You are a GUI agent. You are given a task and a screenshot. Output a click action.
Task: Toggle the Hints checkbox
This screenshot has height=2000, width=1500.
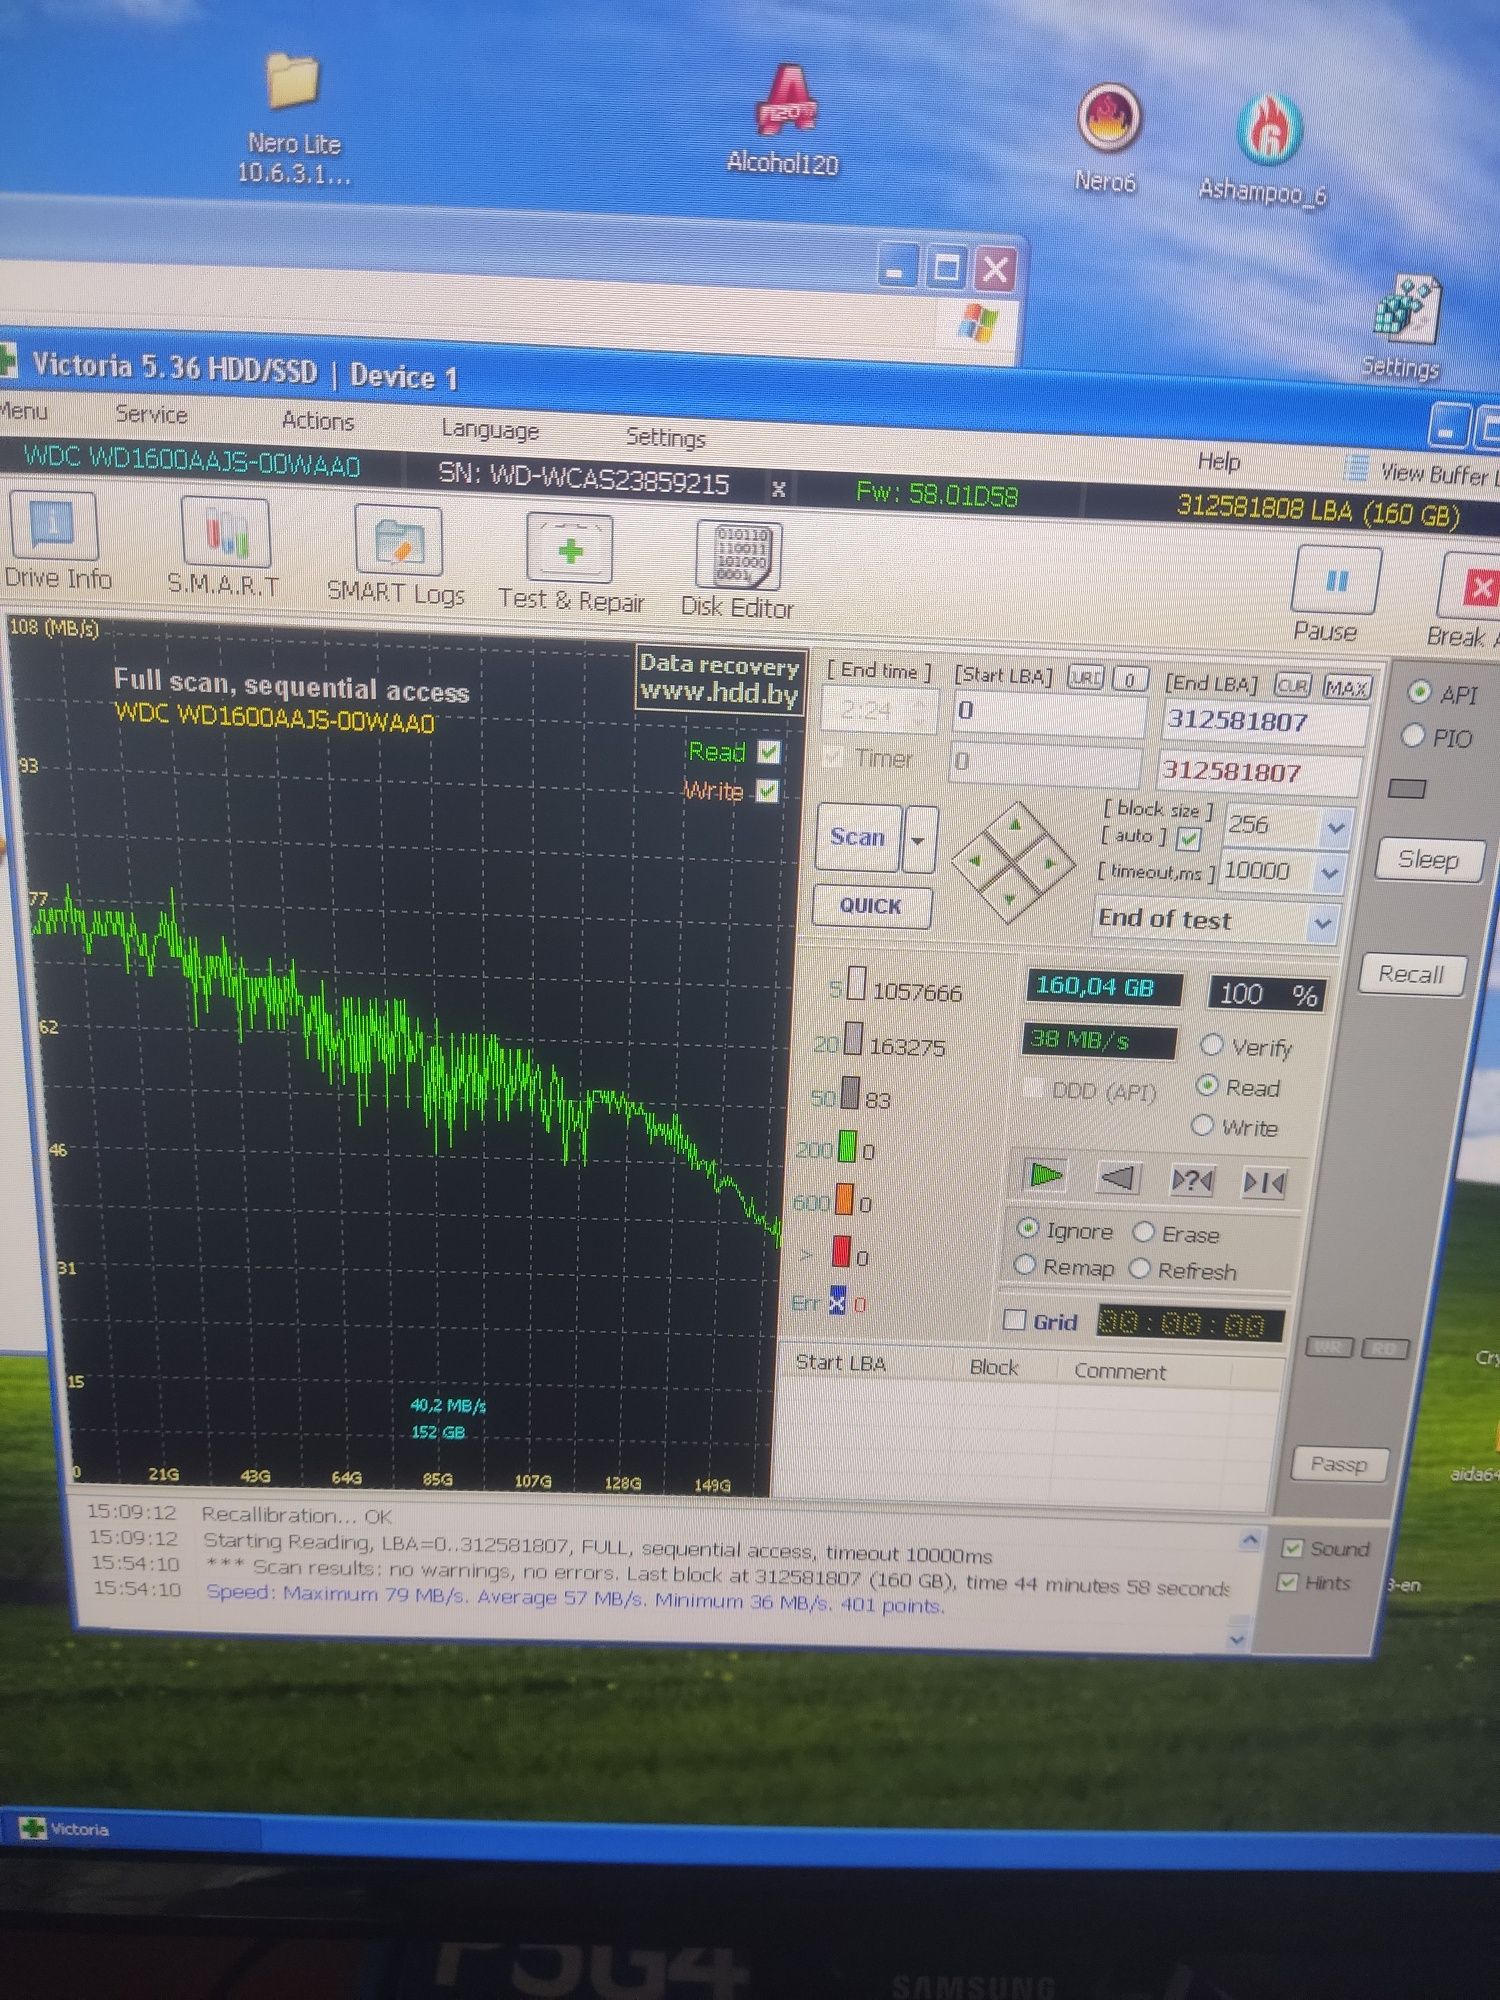(1288, 1582)
